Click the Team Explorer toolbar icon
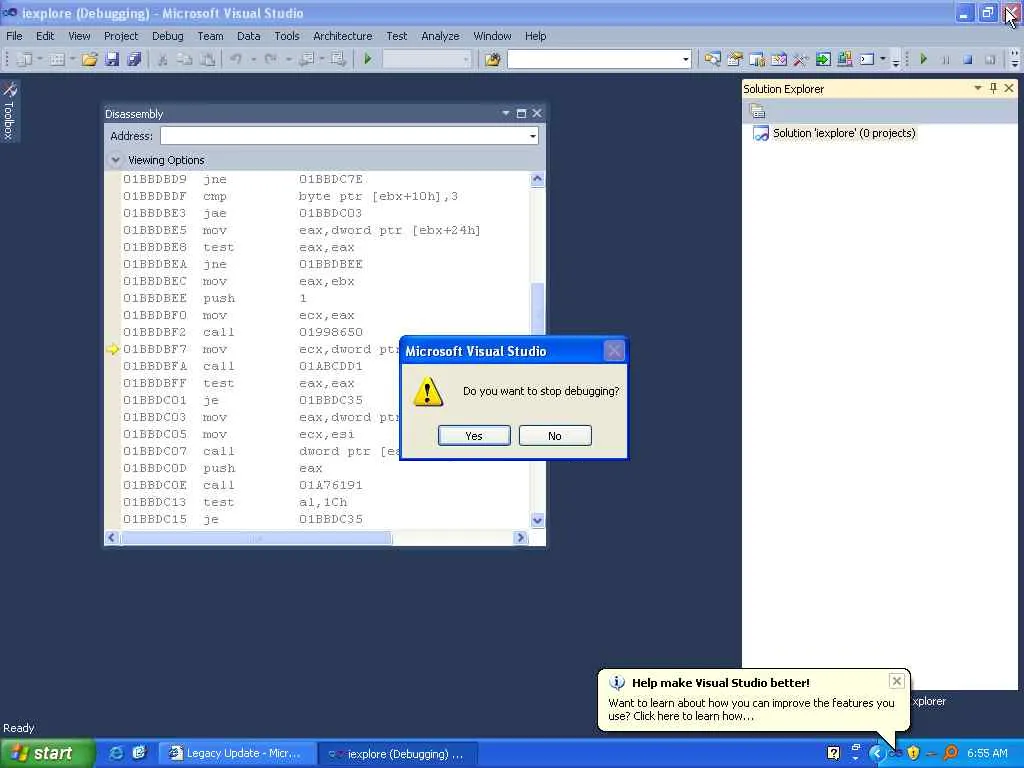Image resolution: width=1024 pixels, height=768 pixels. pyautogui.click(x=844, y=59)
